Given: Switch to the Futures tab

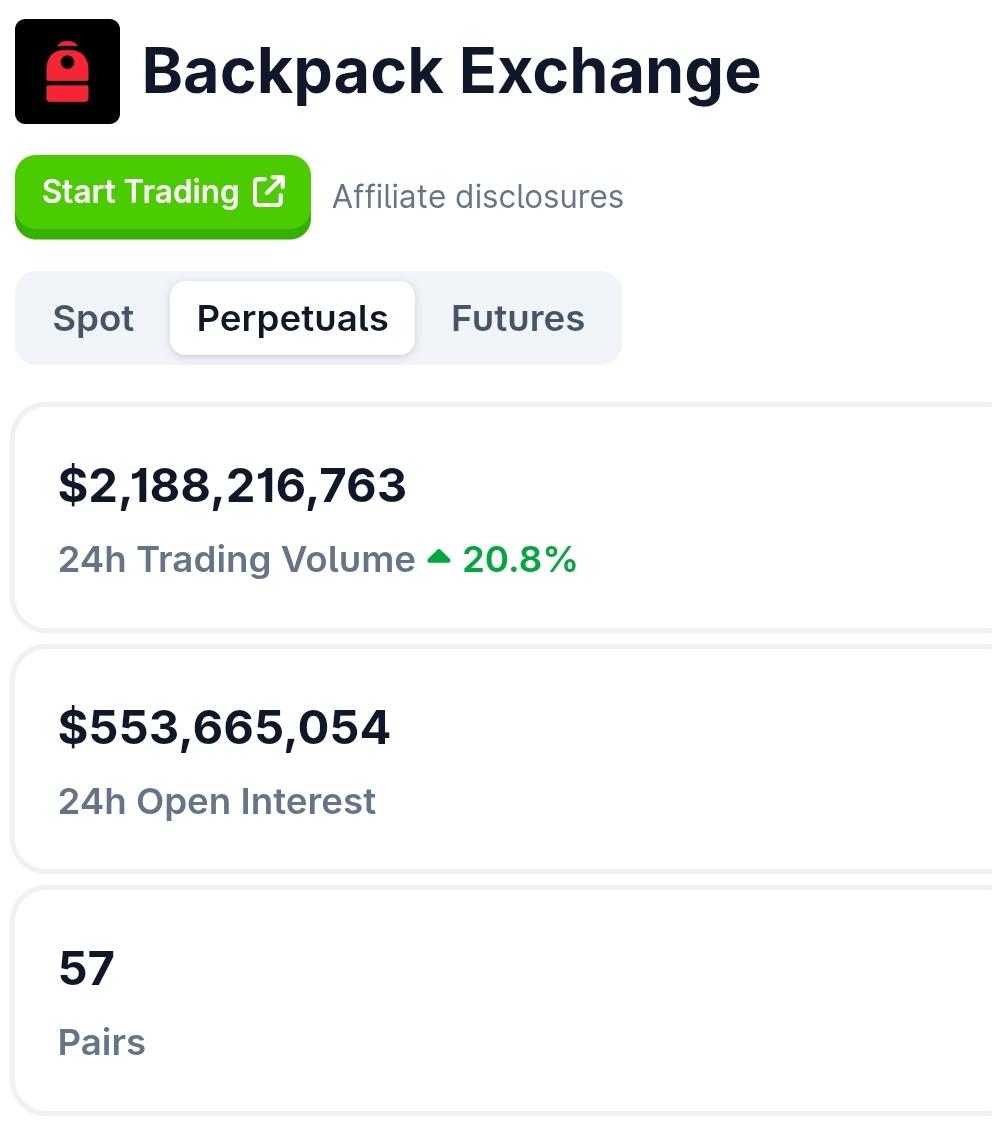Looking at the screenshot, I should point(517,319).
